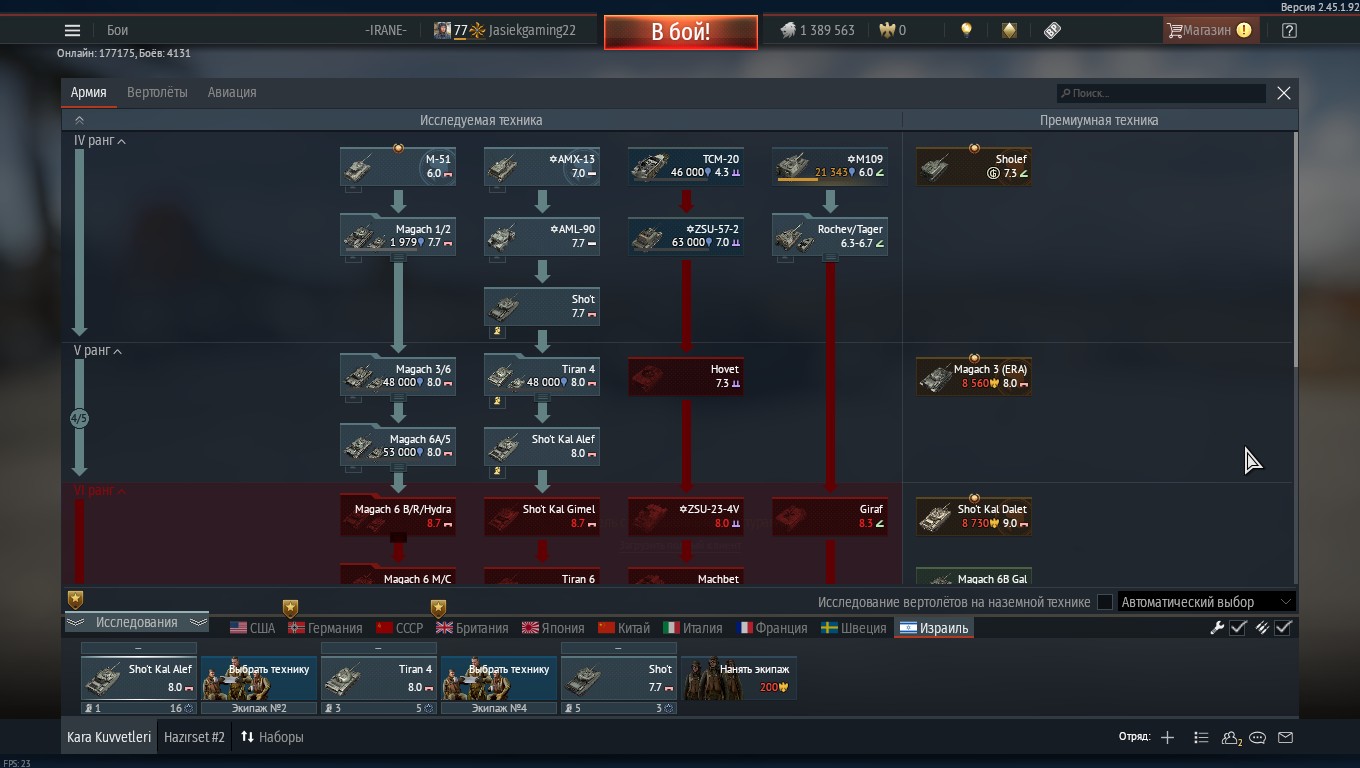Select the locked Hovet vehicle card
Viewport: 1360px width, 768px height.
(686, 376)
